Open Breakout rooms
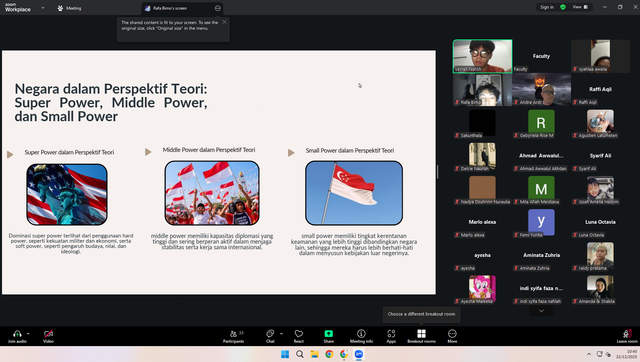Image resolution: width=640 pixels, height=362 pixels. point(422,336)
